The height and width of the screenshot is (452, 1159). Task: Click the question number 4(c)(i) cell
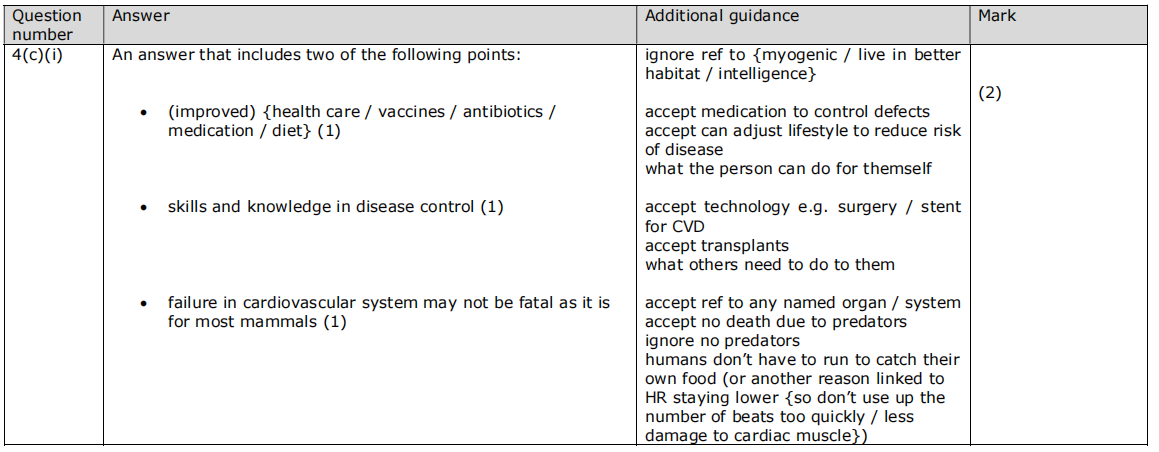click(x=38, y=55)
